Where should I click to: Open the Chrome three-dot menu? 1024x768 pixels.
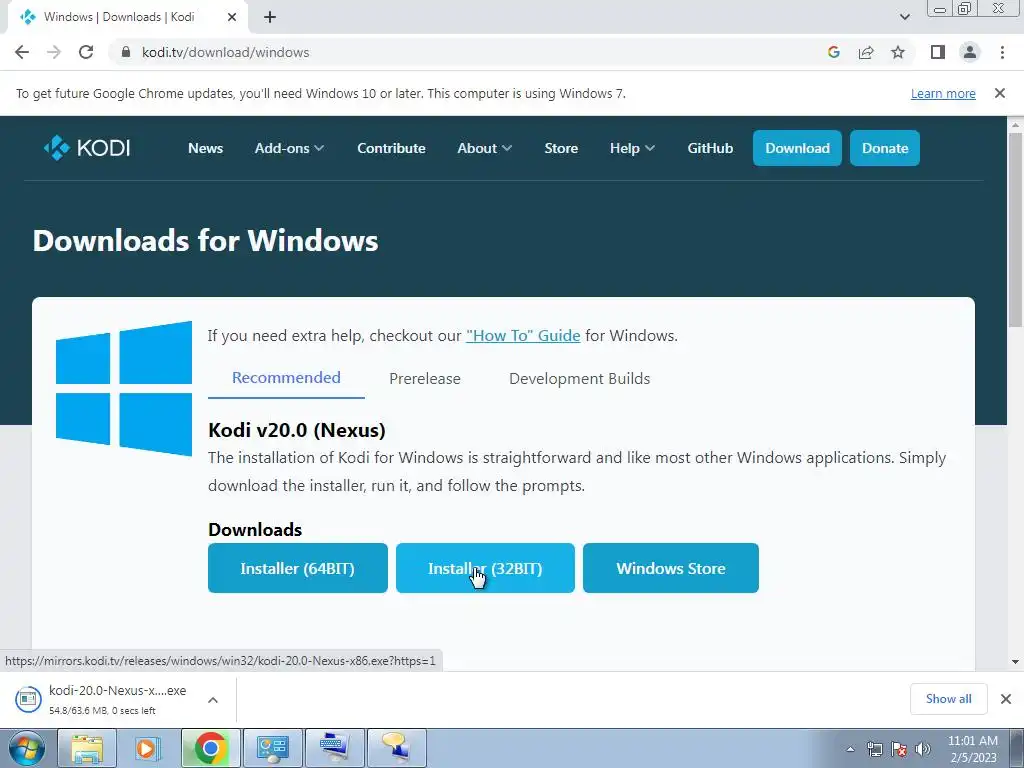(x=1002, y=52)
